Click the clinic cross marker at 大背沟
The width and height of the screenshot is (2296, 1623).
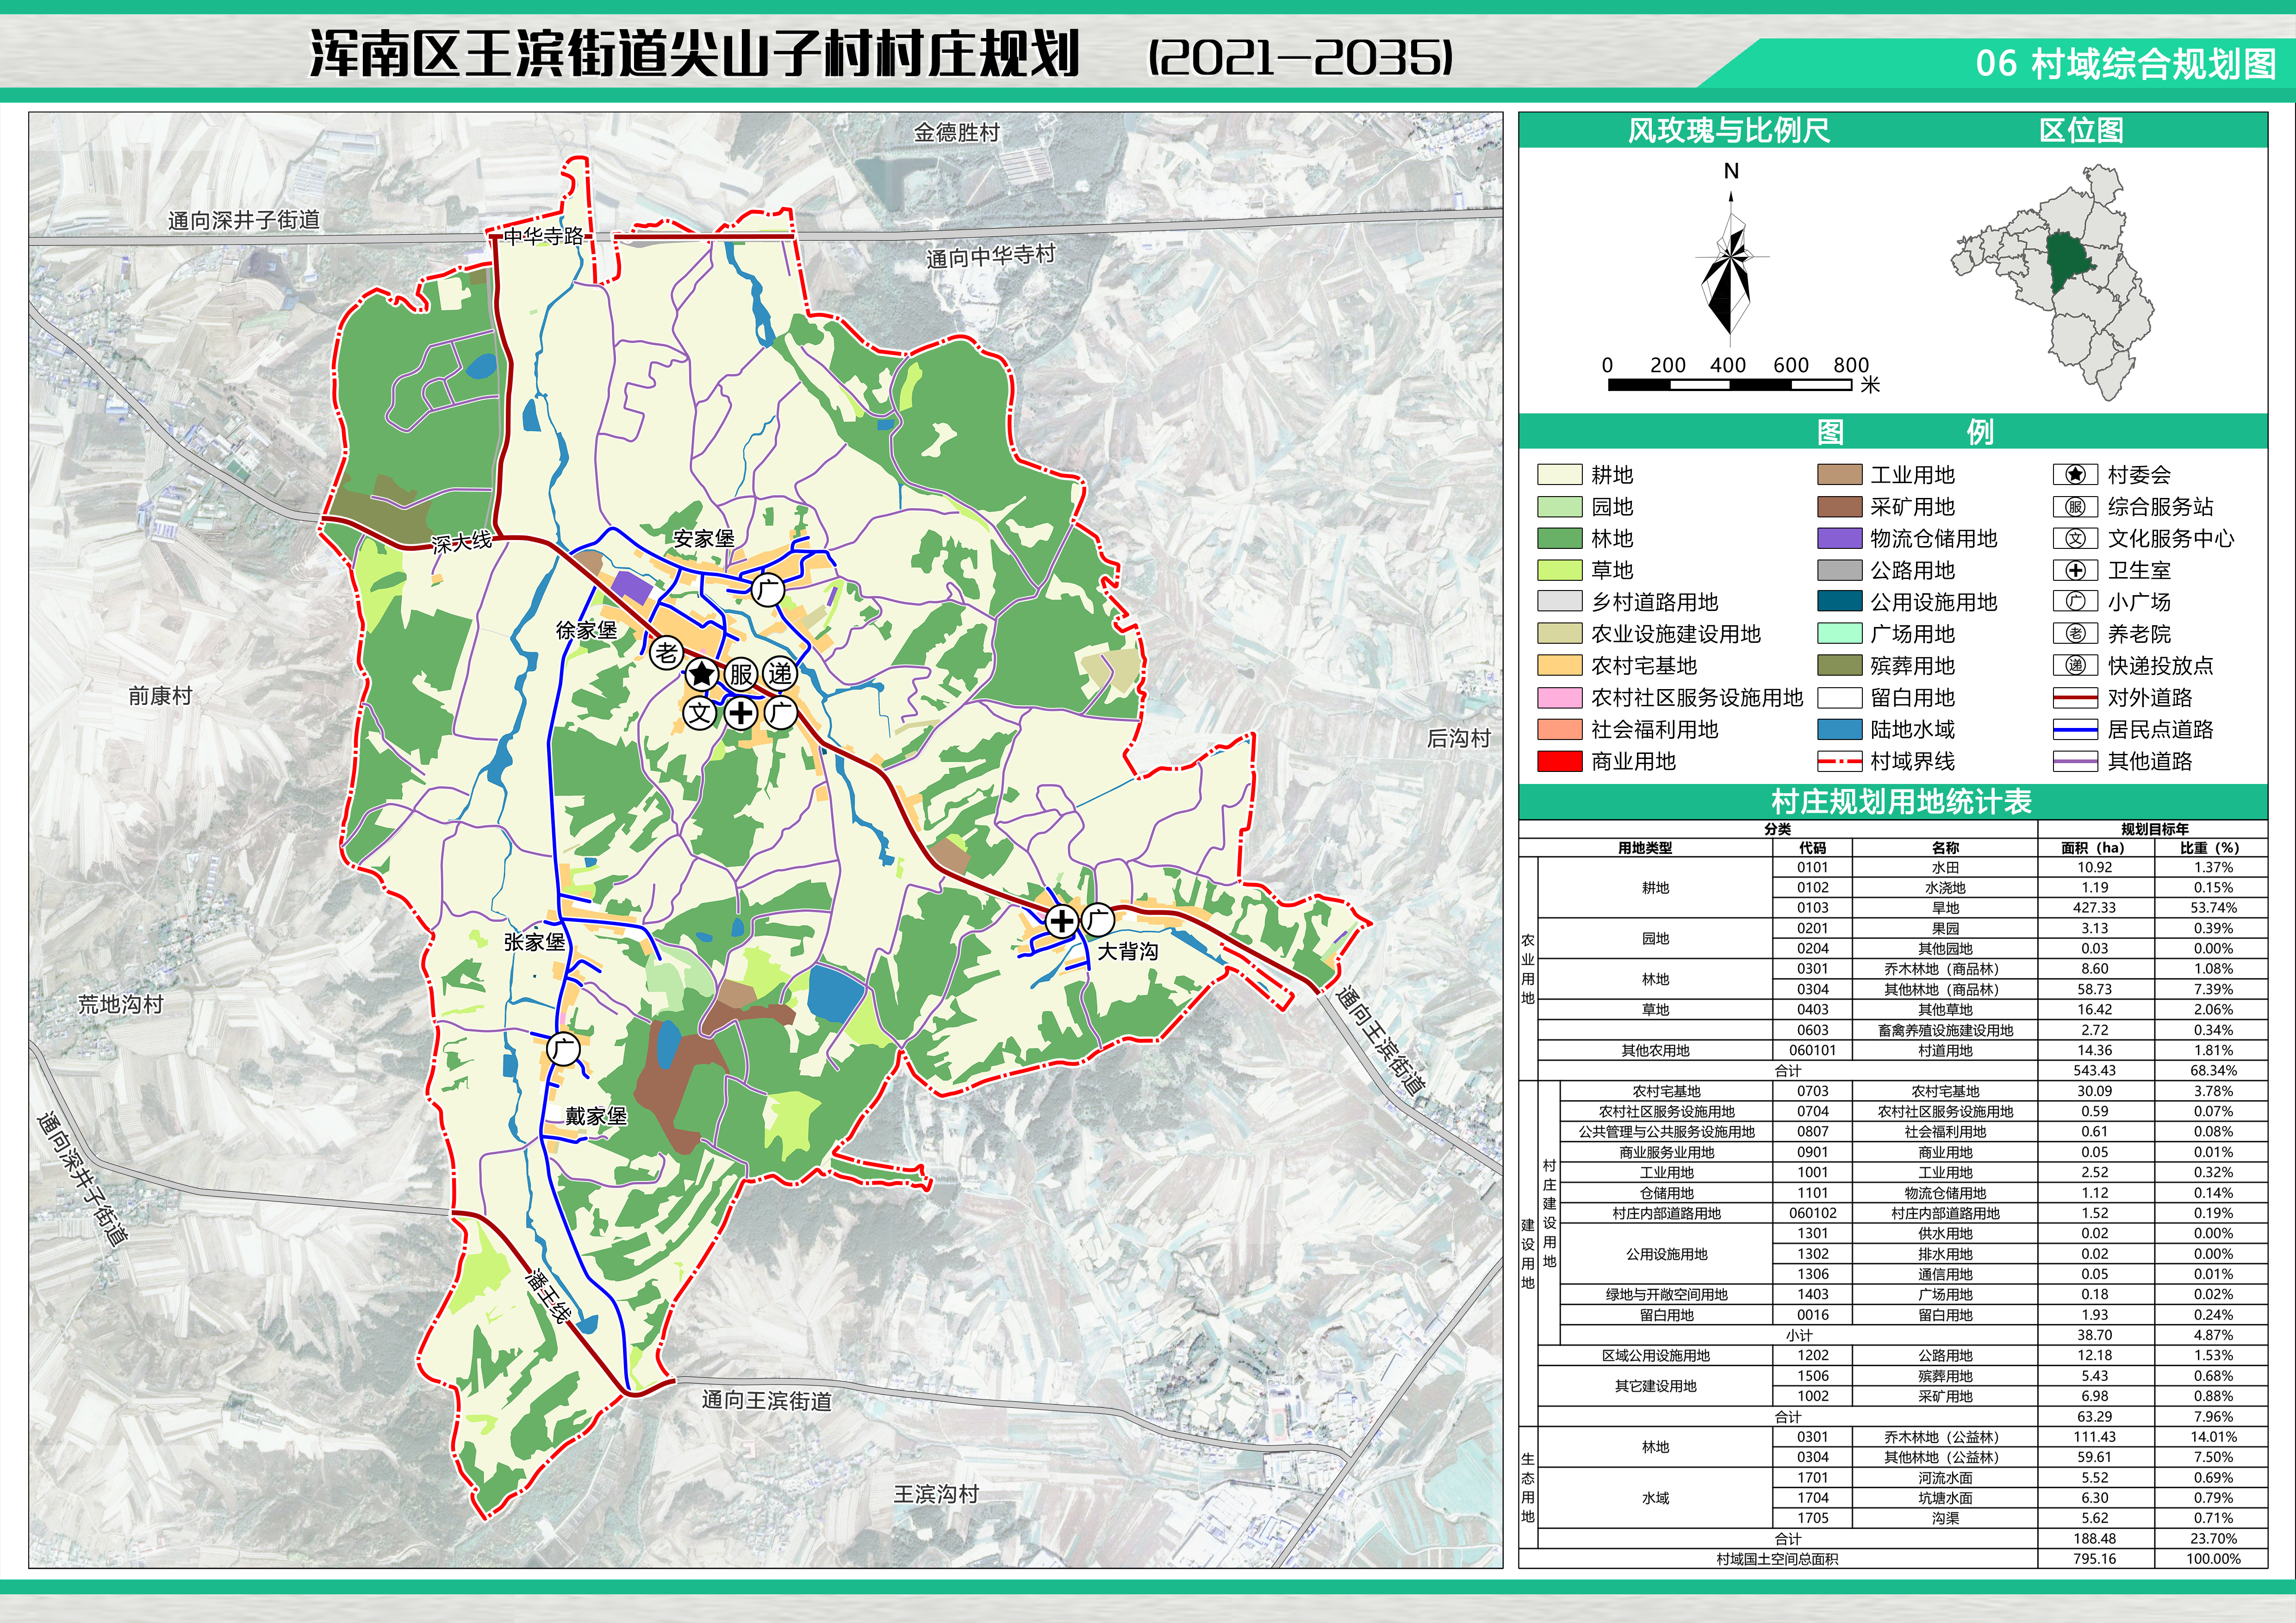1061,921
